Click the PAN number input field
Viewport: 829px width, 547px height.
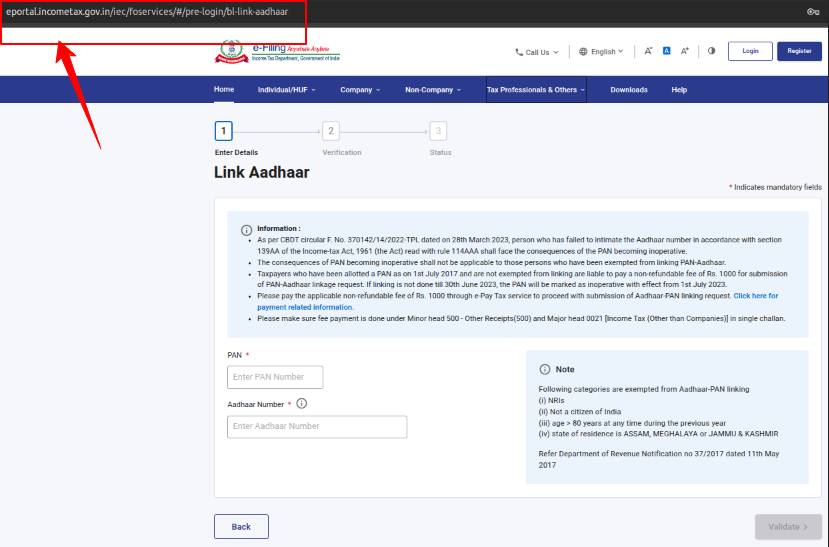pyautogui.click(x=275, y=377)
